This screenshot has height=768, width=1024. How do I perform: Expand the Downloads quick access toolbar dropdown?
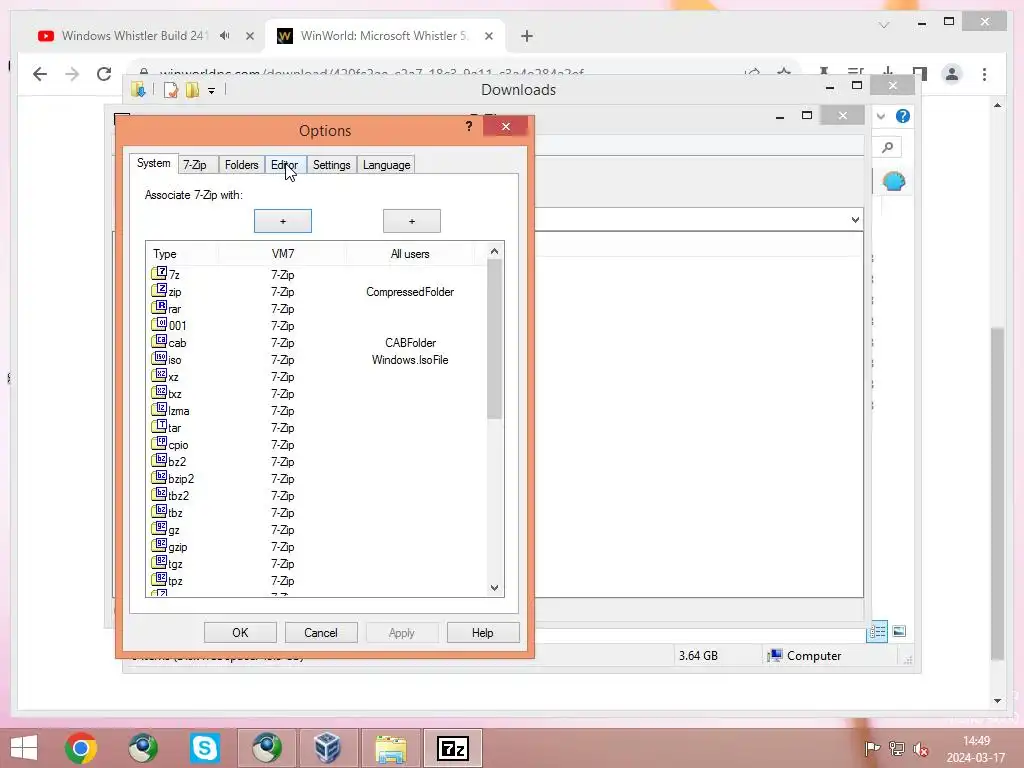pos(212,91)
